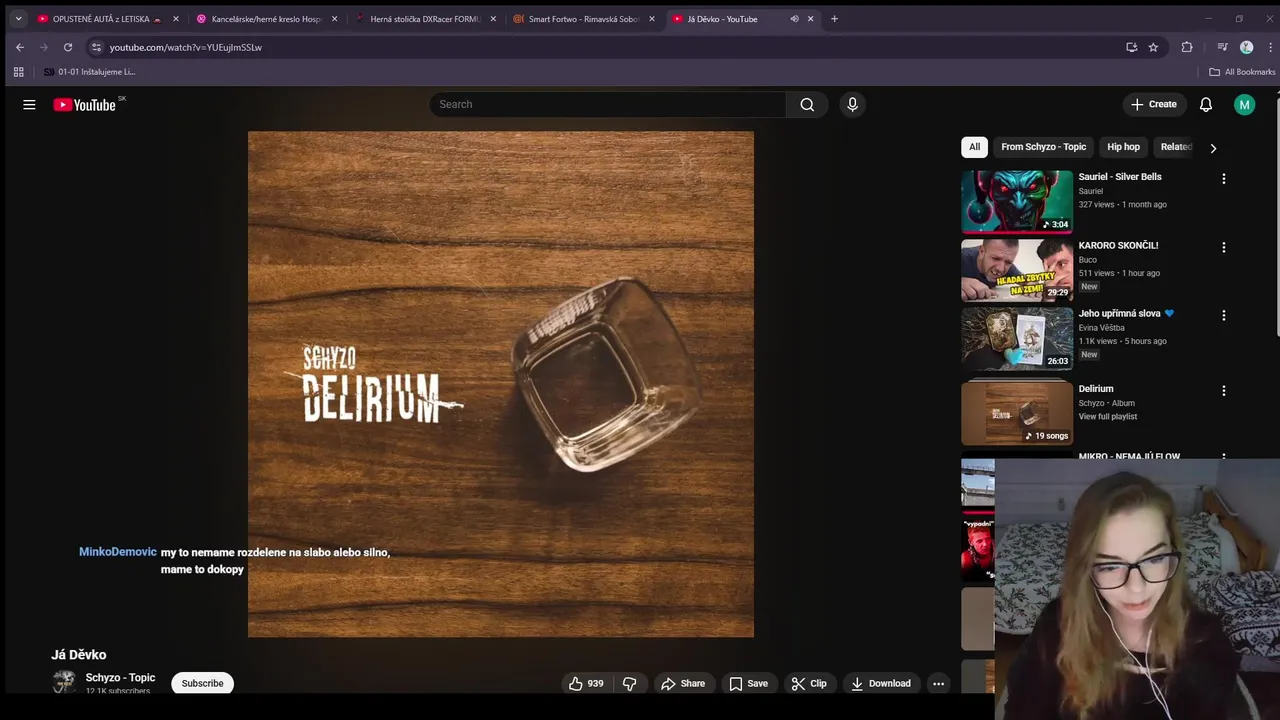1280x720 pixels.
Task: Like the video with thumbs up
Action: tap(586, 683)
